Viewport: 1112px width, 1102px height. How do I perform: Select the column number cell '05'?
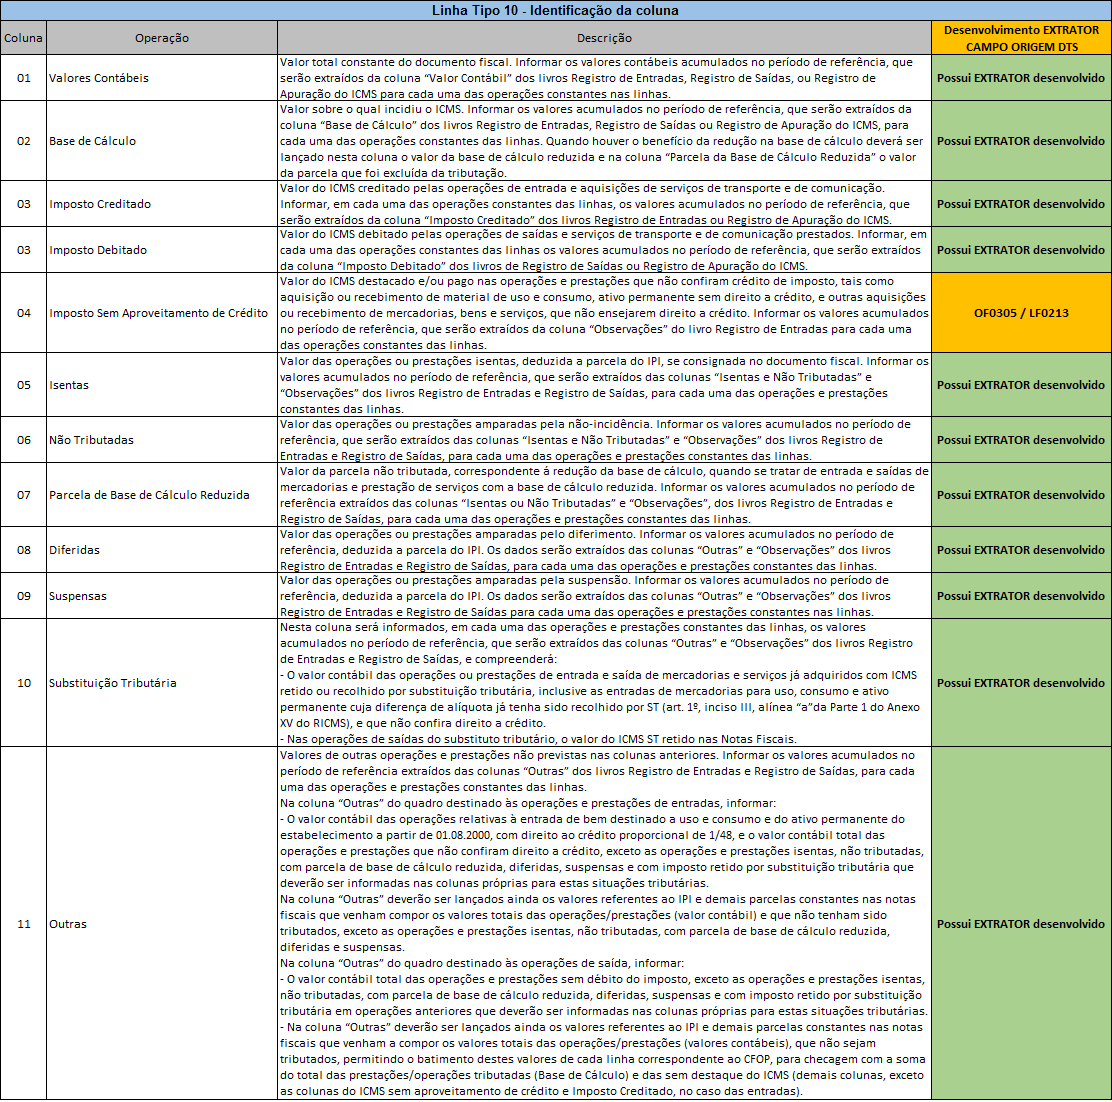pyautogui.click(x=23, y=385)
